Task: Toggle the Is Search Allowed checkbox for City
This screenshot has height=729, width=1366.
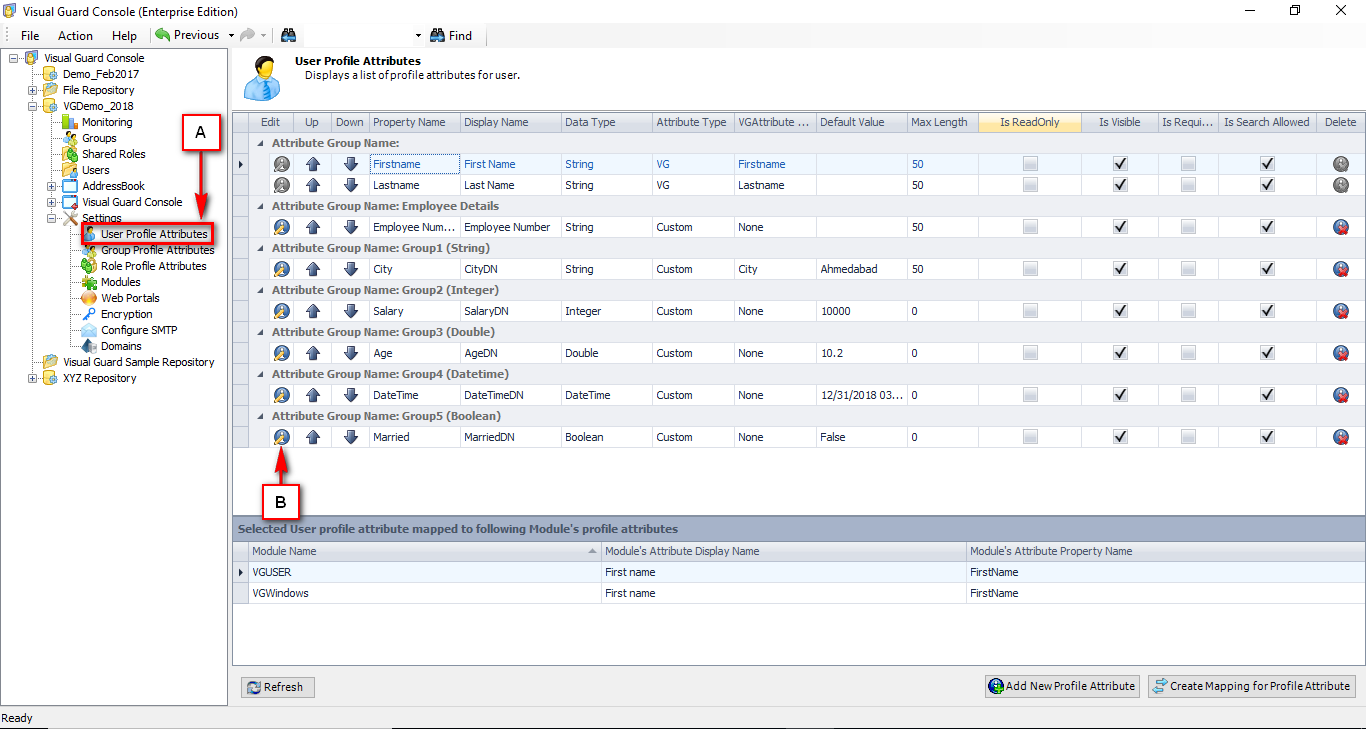Action: pyautogui.click(x=1267, y=269)
